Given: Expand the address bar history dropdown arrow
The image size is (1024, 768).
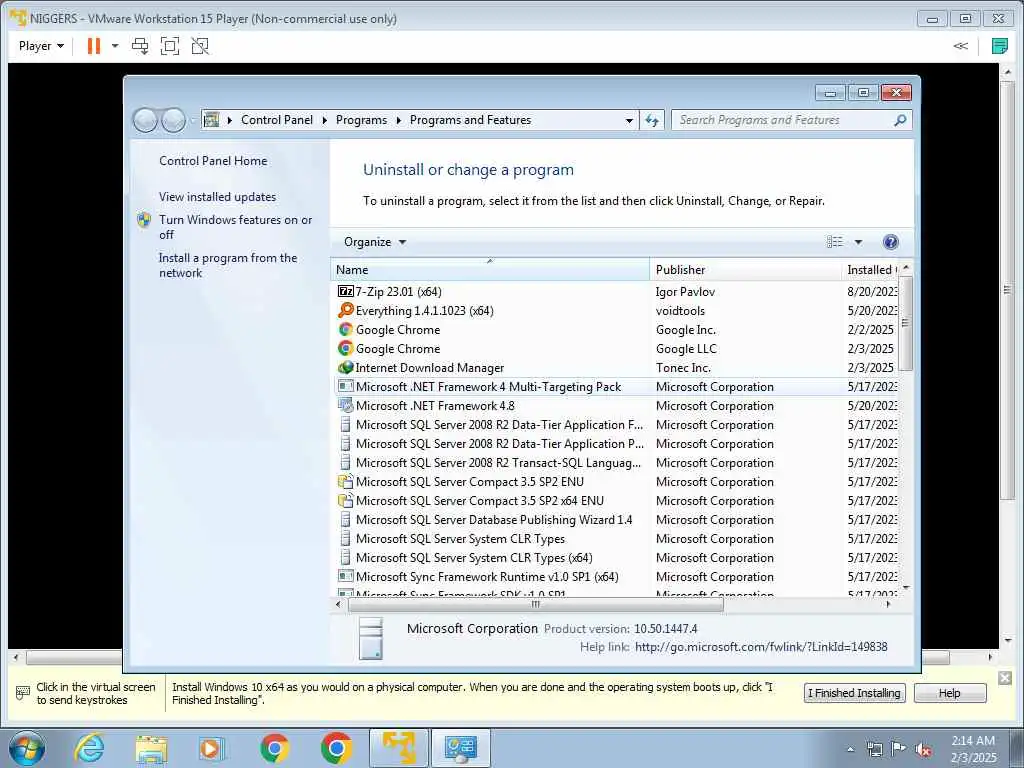Looking at the screenshot, I should click(629, 120).
